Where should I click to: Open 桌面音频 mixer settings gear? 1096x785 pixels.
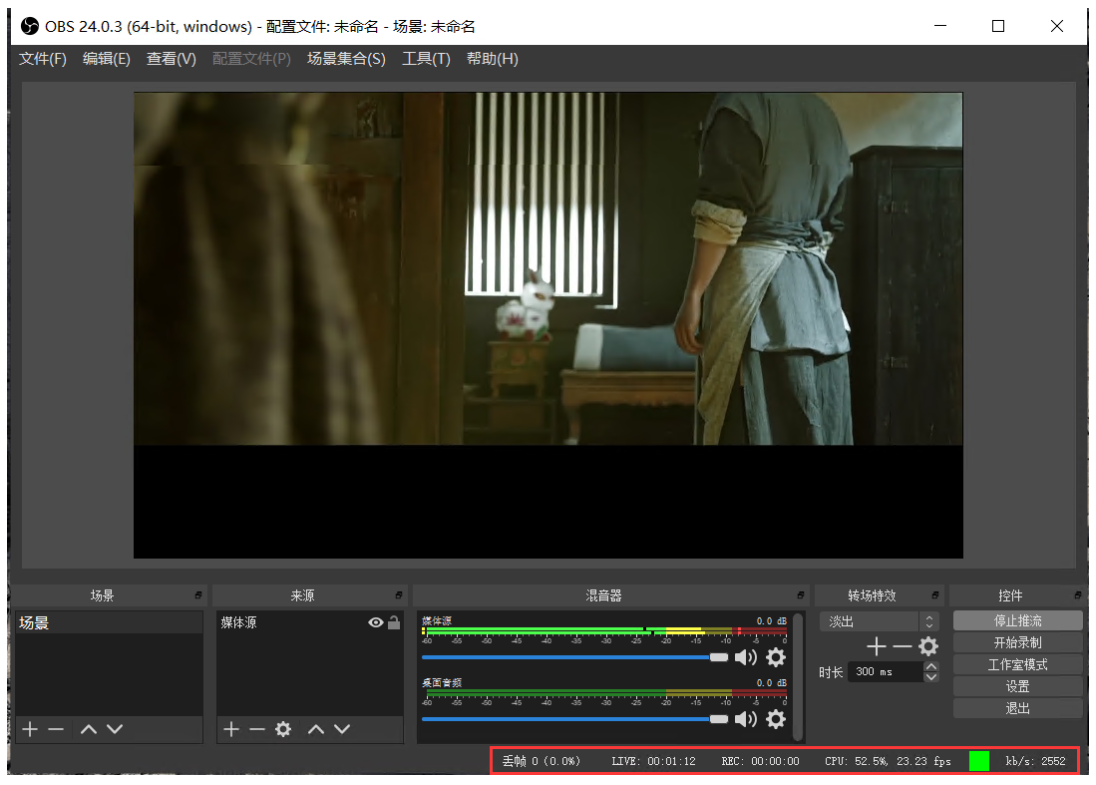click(776, 719)
